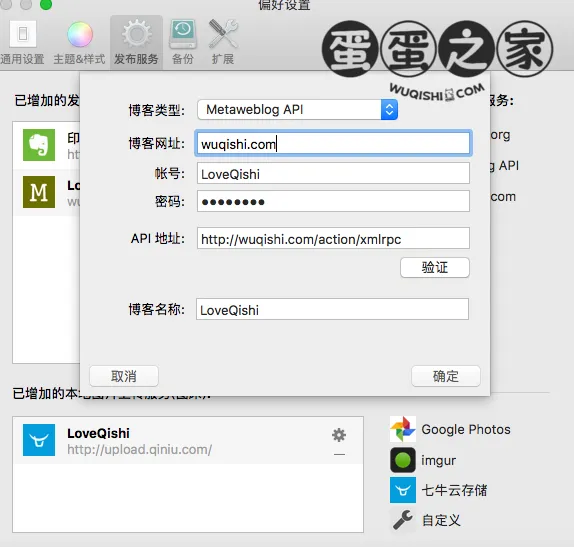574x547 pixels.
Task: Confirm the blog settings with 确定
Action: point(446,376)
